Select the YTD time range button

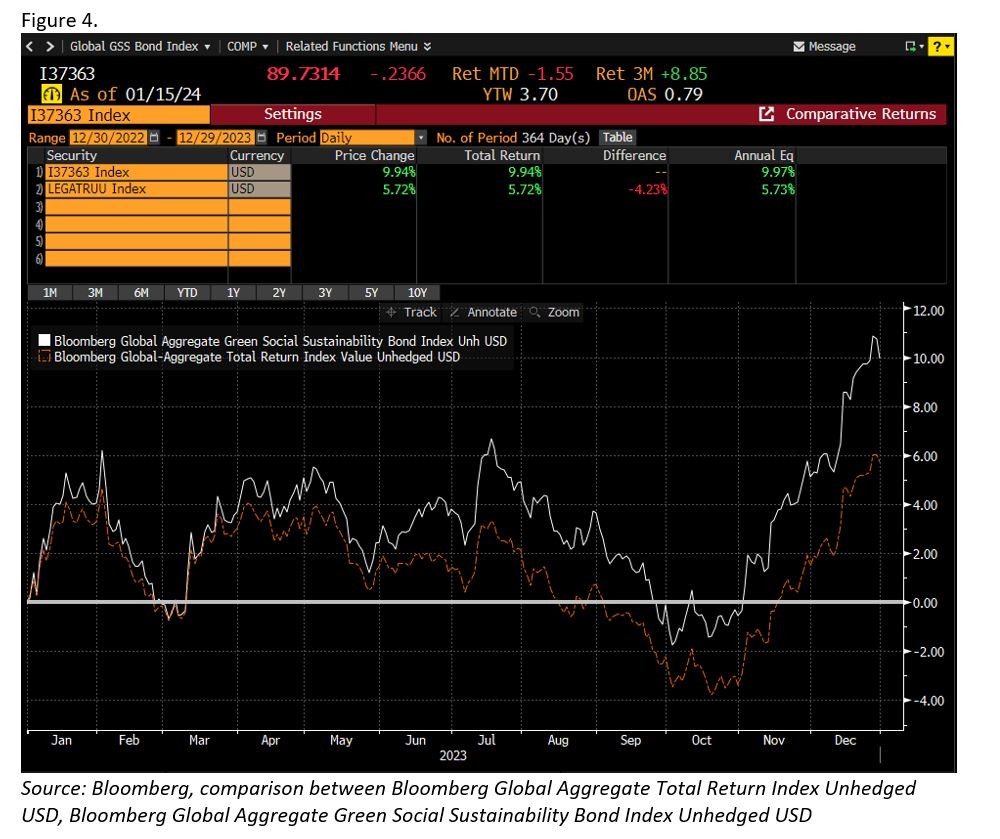pos(186,292)
